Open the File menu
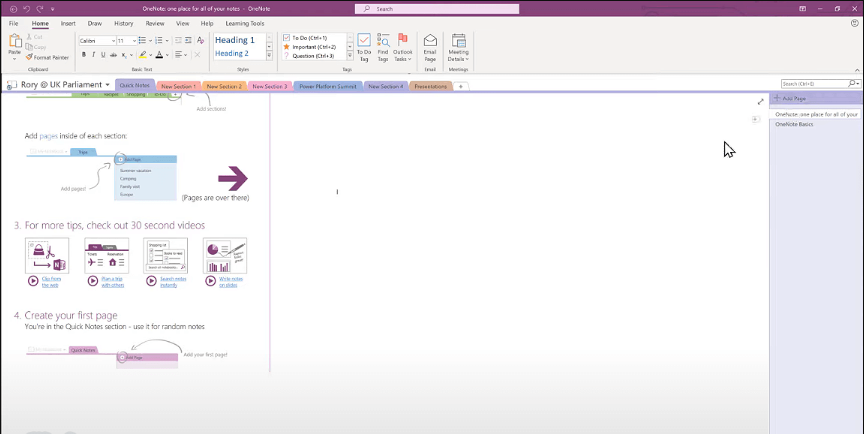The width and height of the screenshot is (864, 434). pos(13,24)
